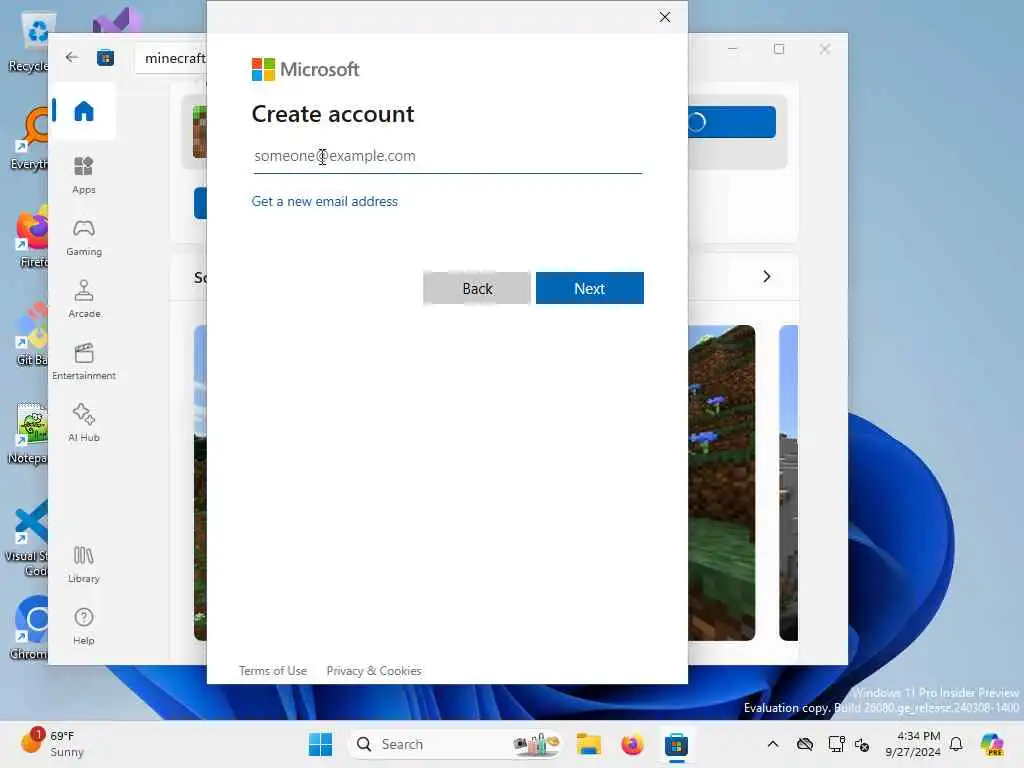Click the email address input field
Viewport: 1024px width, 768px height.
(x=447, y=156)
